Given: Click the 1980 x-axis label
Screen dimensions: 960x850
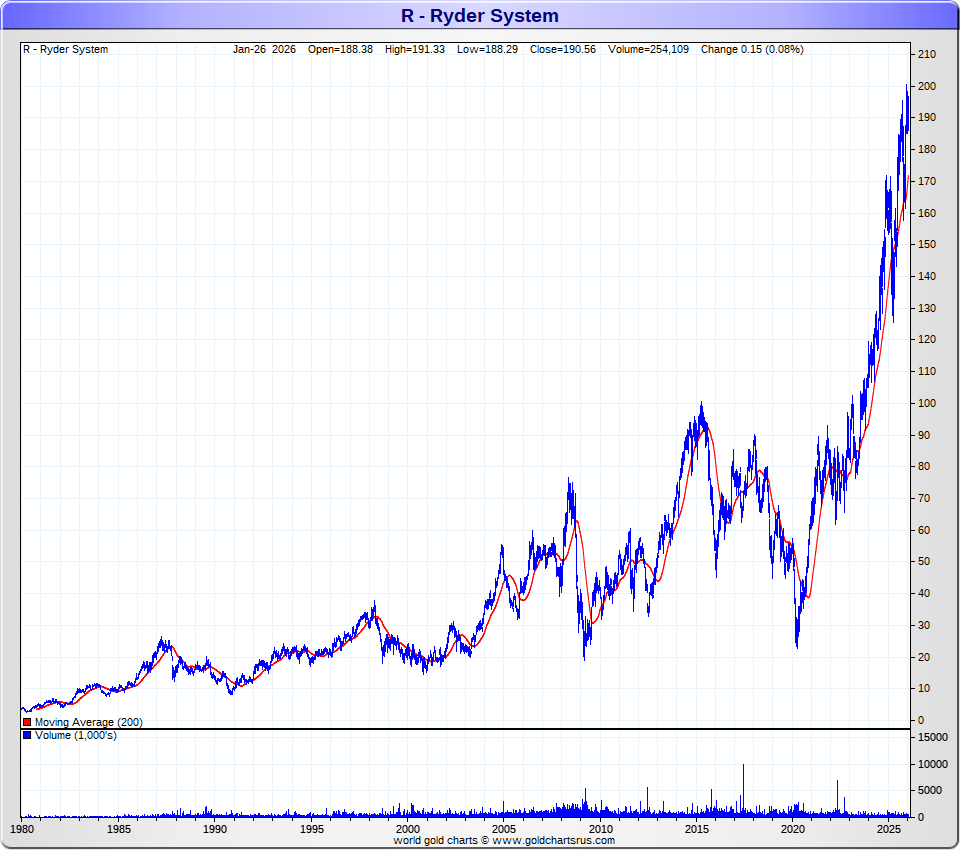Looking at the screenshot, I should tap(22, 829).
